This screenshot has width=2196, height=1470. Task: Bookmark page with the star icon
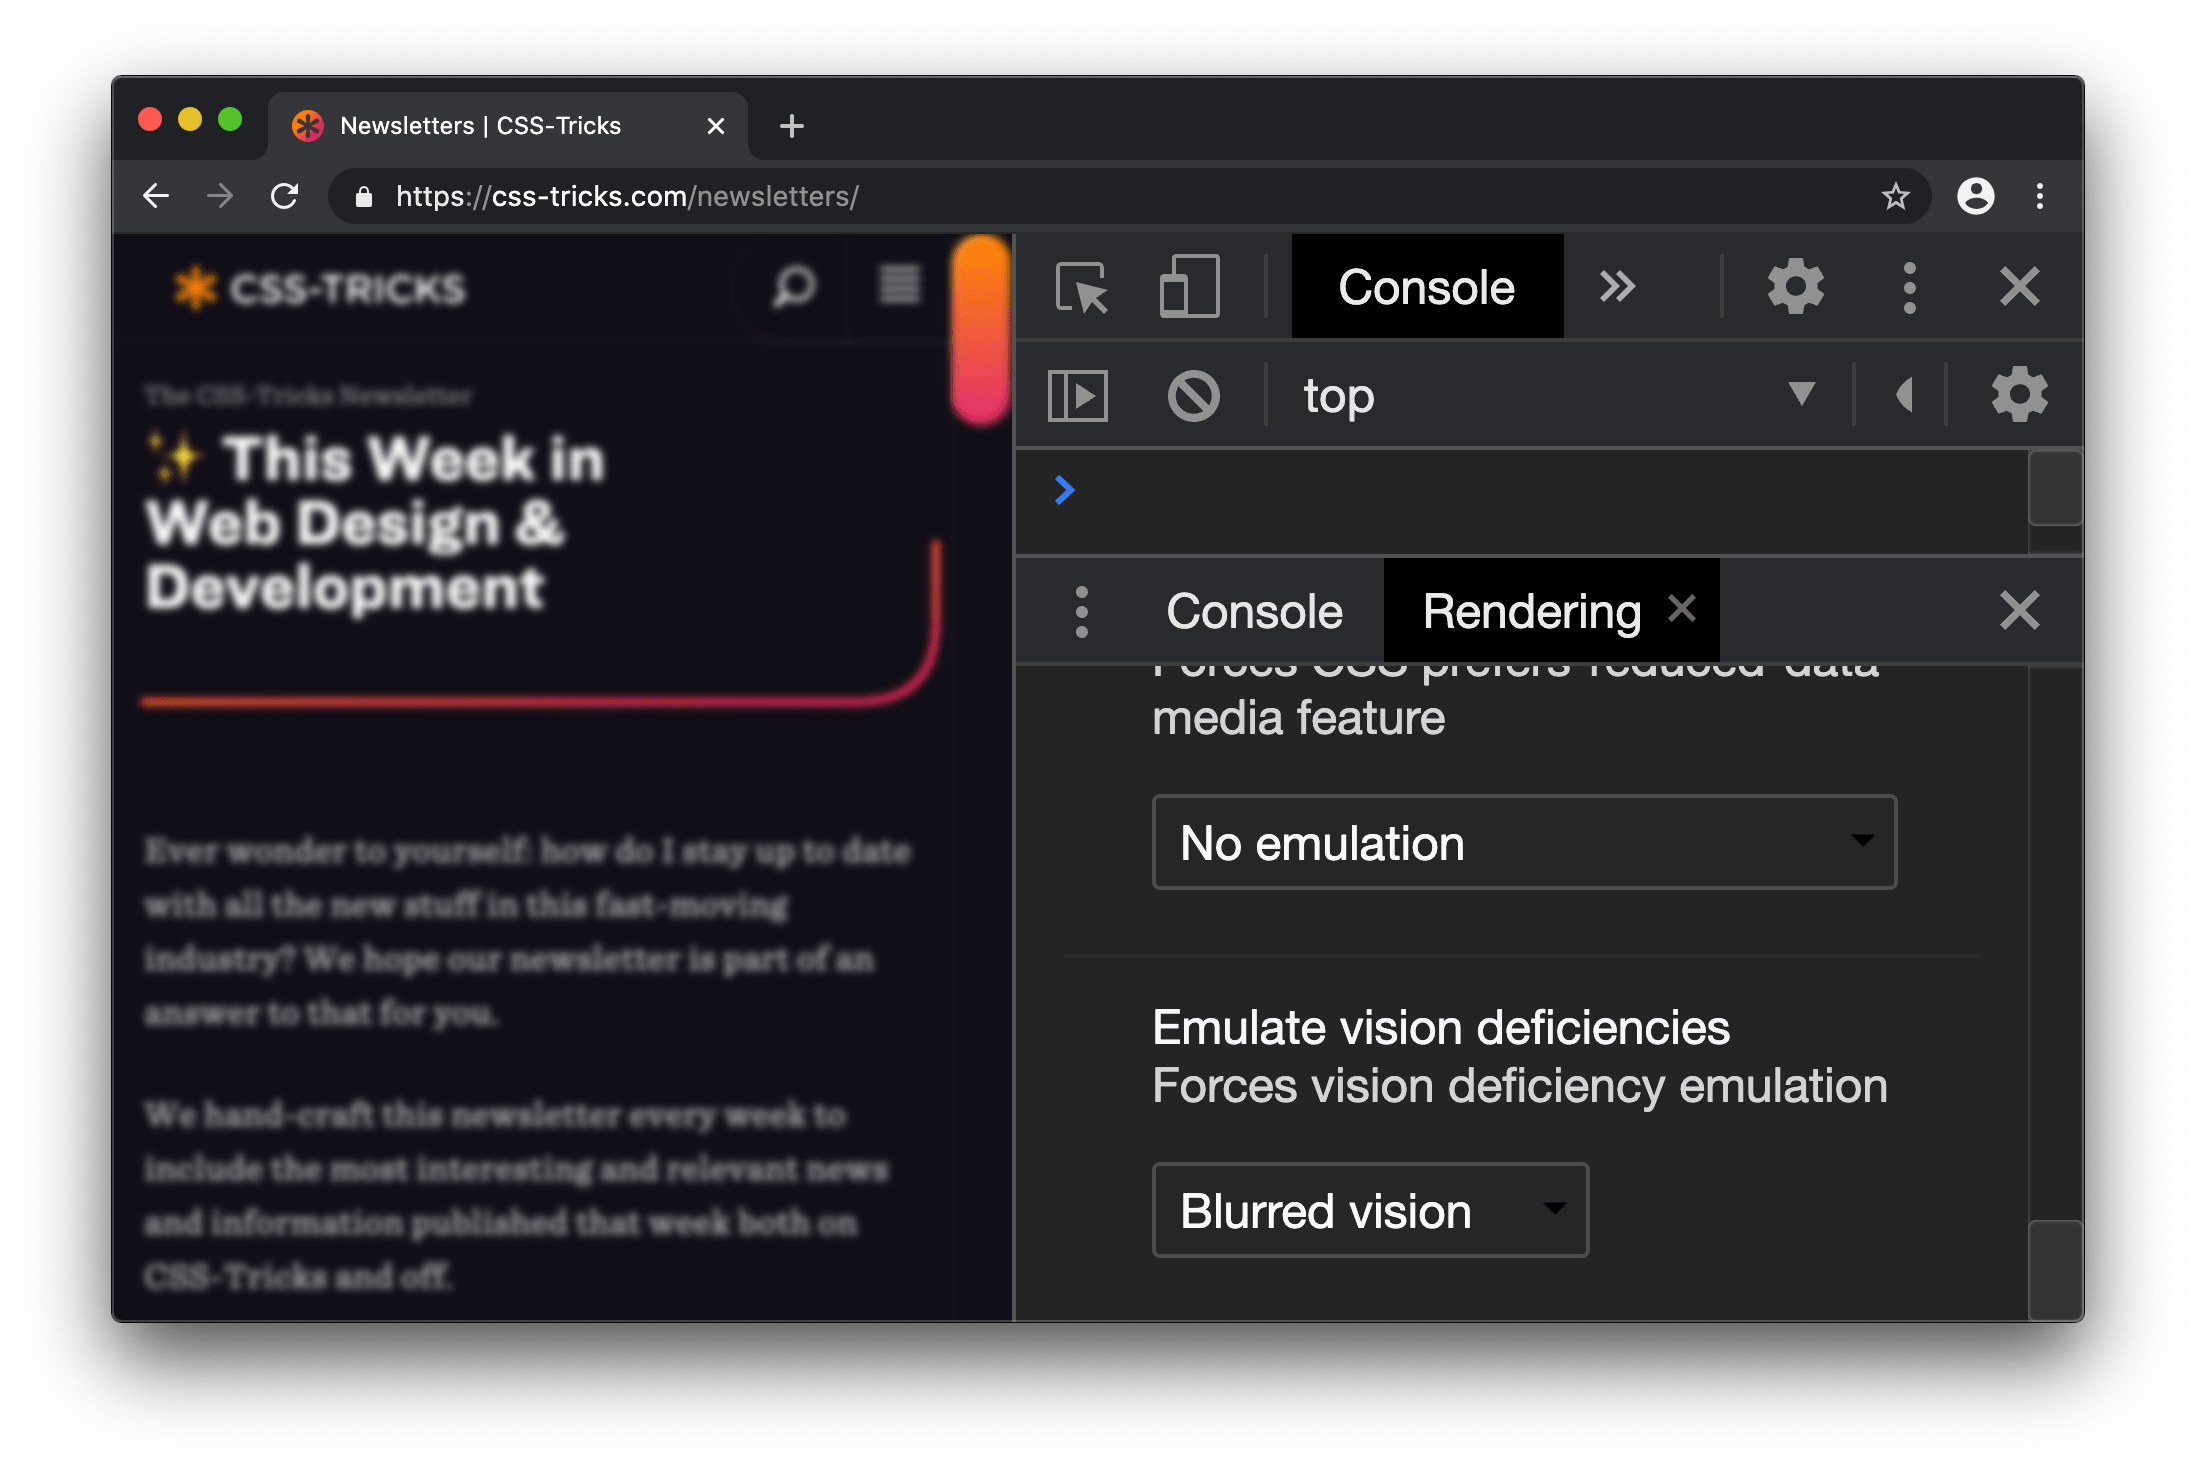pyautogui.click(x=1895, y=197)
